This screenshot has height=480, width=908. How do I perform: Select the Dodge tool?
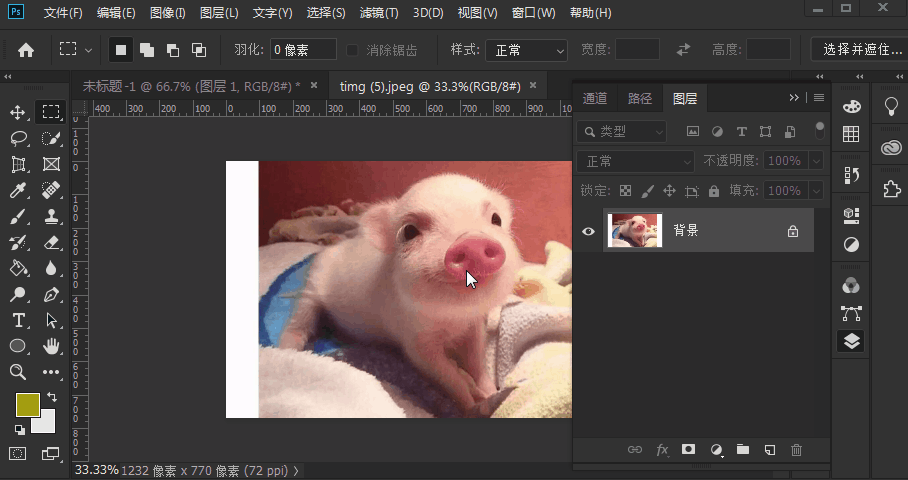19,294
